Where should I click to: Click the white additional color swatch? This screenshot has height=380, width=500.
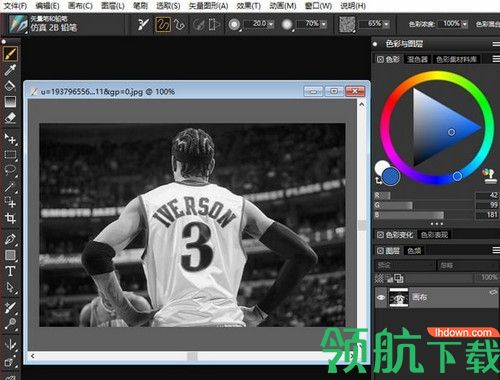[381, 166]
